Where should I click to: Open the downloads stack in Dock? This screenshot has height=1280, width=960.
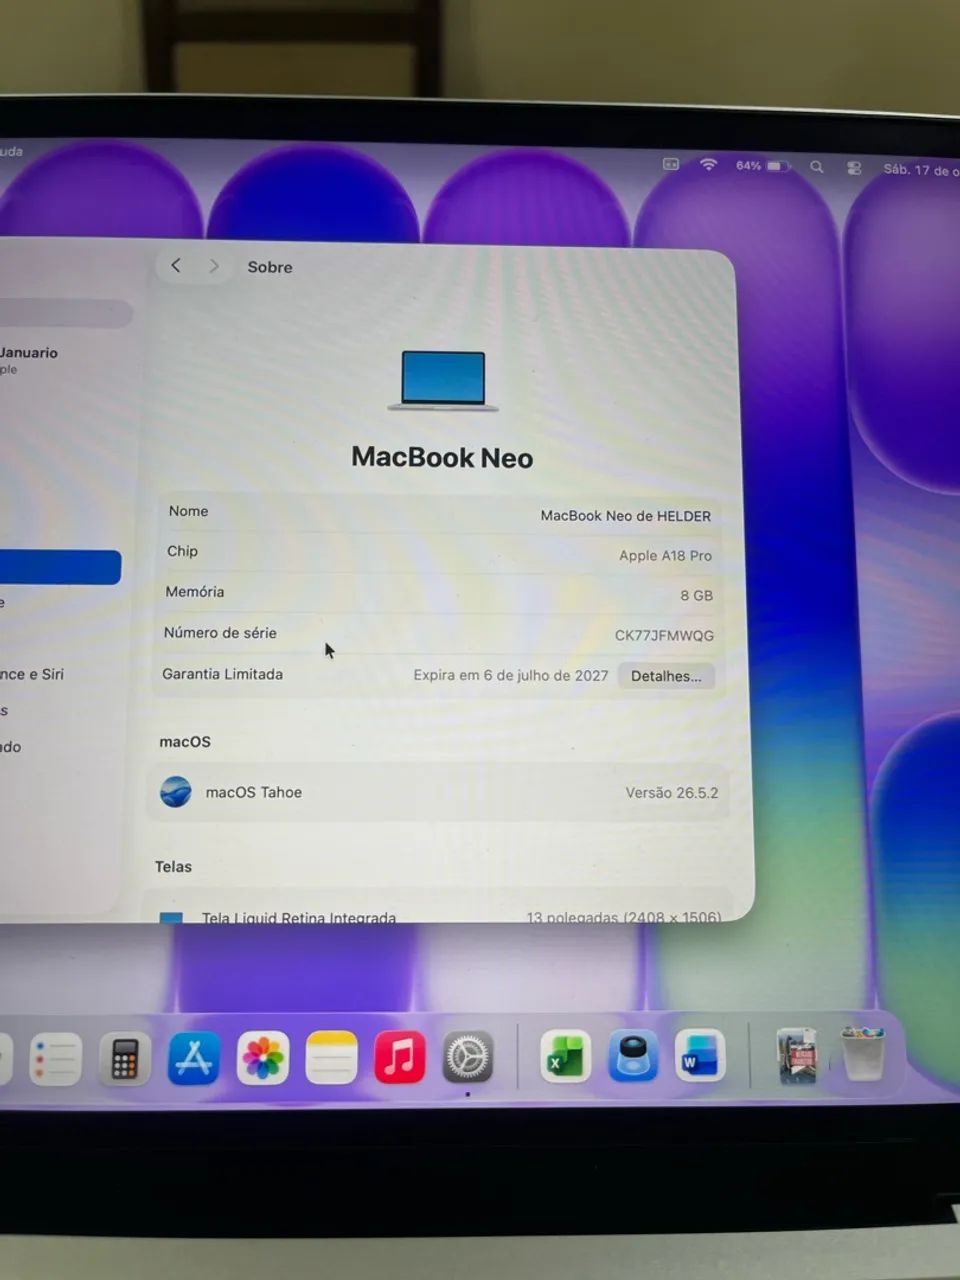[x=797, y=1056]
